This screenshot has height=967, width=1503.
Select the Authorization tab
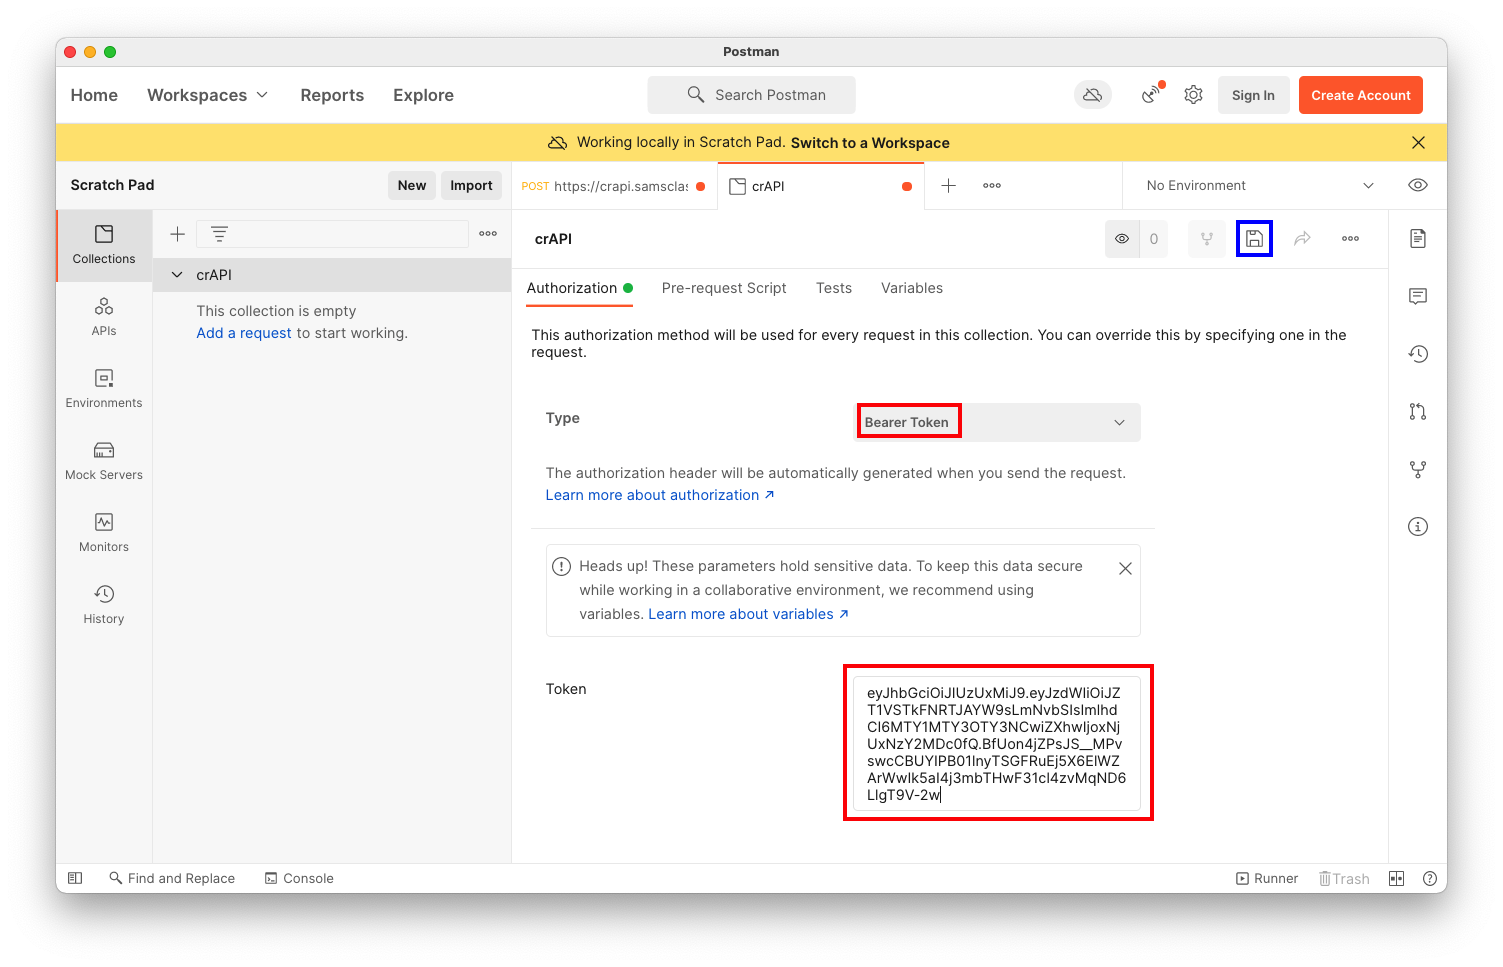click(579, 288)
